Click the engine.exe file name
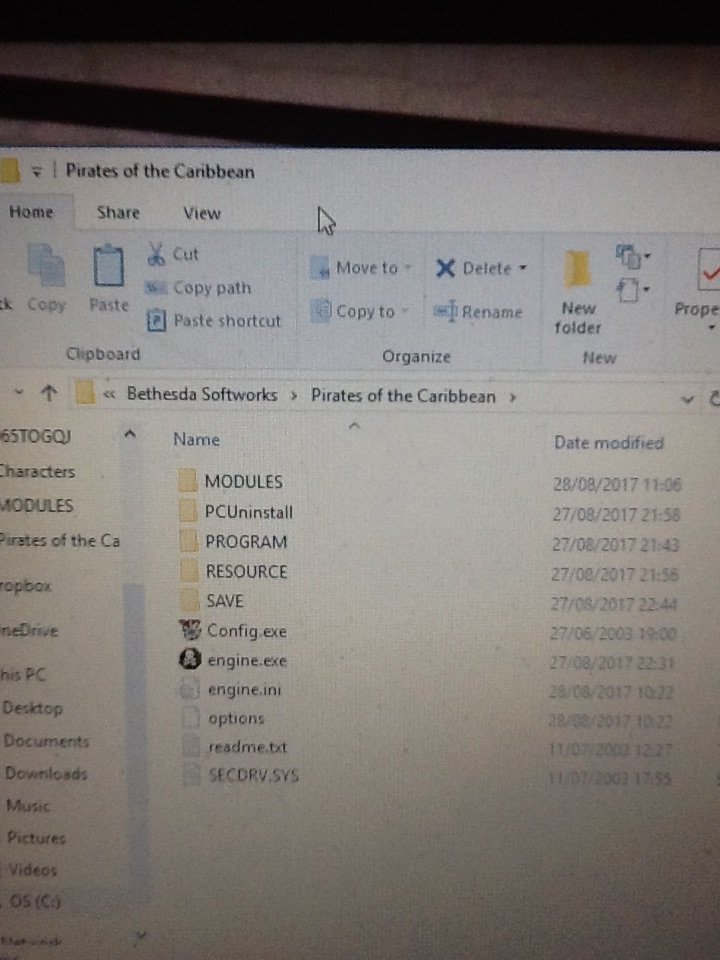Image resolution: width=720 pixels, height=960 pixels. [247, 661]
